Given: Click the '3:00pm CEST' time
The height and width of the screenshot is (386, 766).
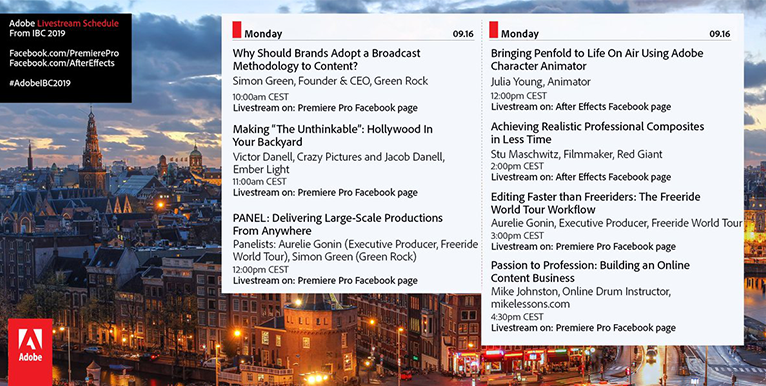Looking at the screenshot, I should coord(517,236).
